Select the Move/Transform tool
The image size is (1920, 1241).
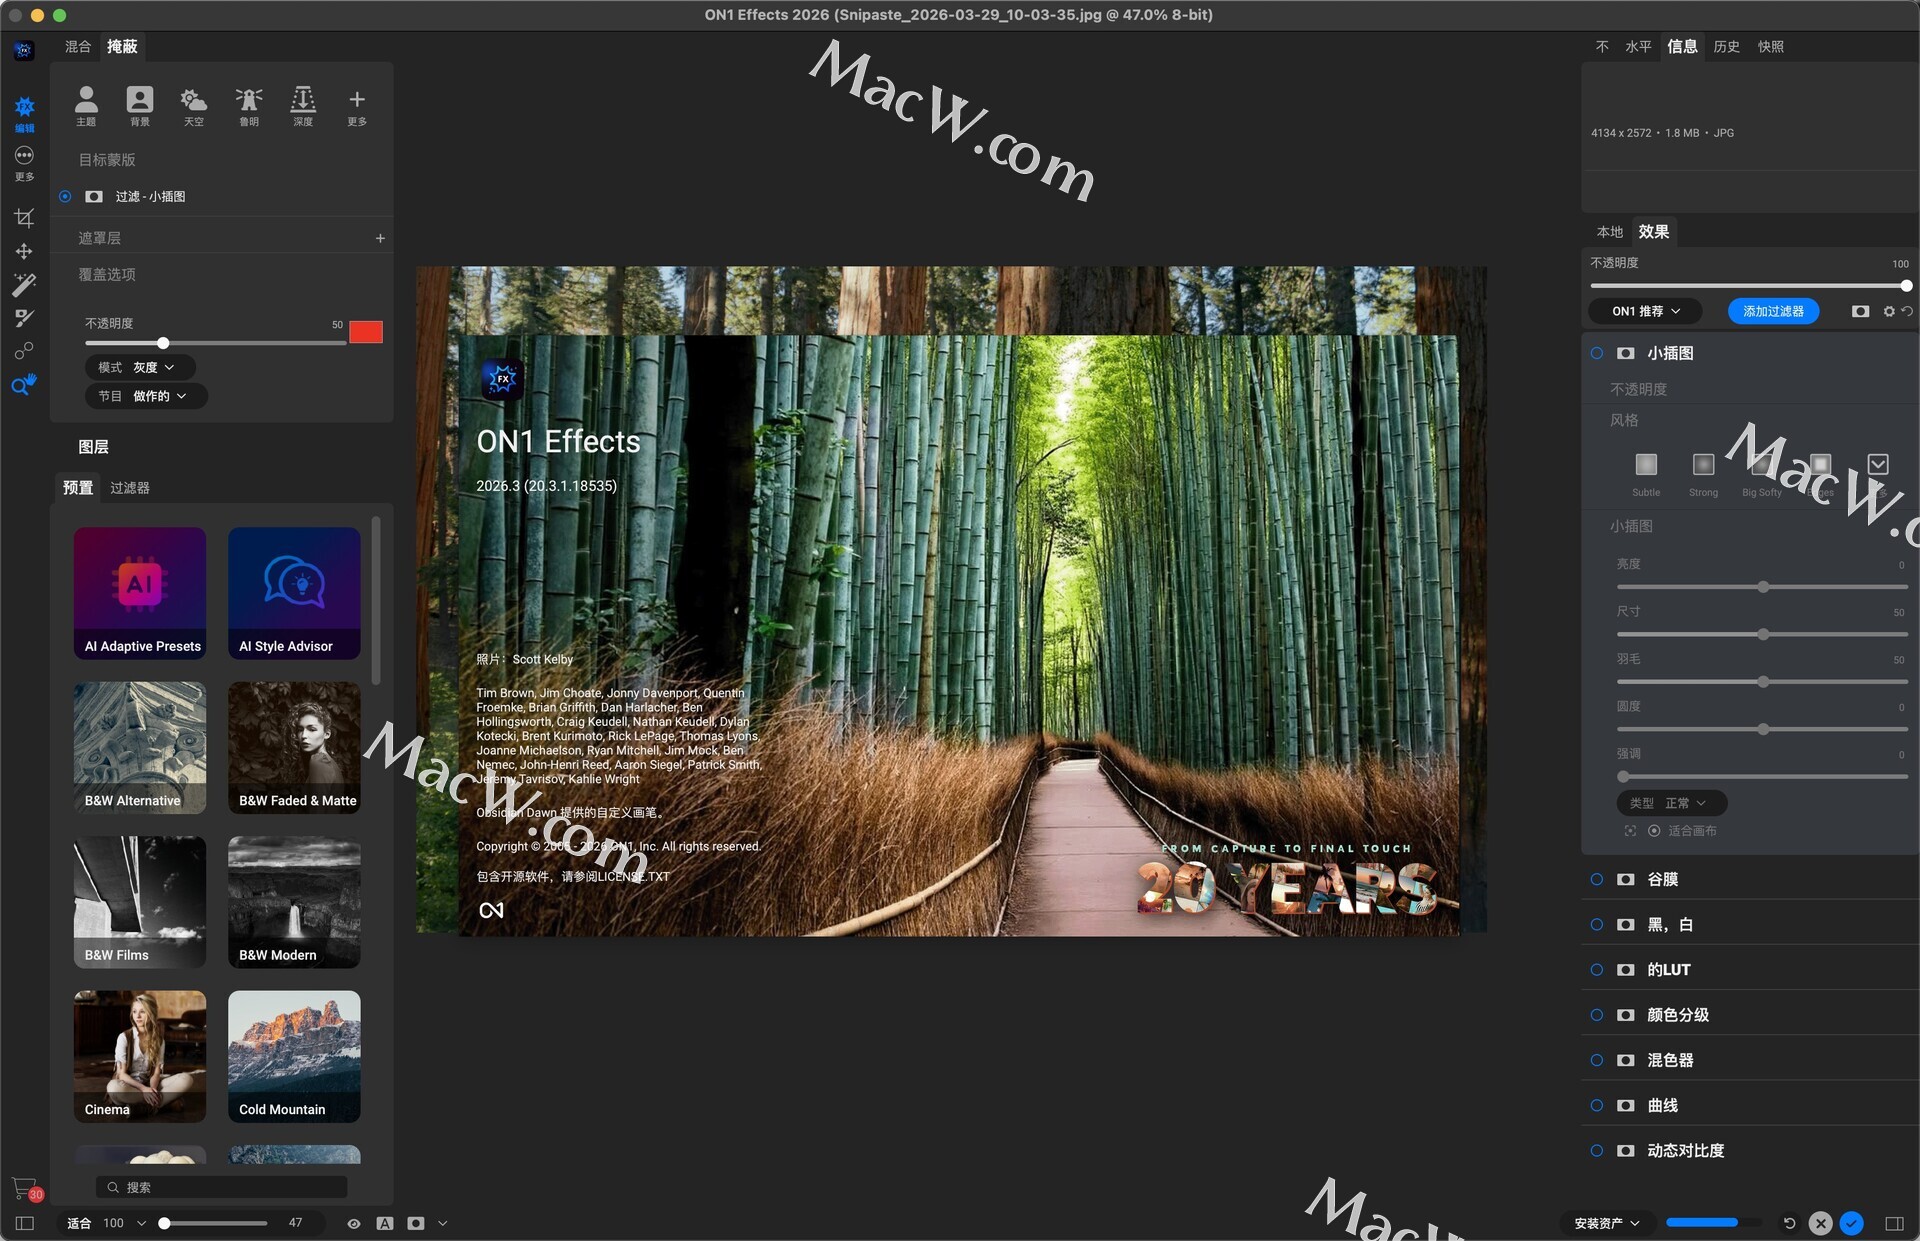[24, 251]
